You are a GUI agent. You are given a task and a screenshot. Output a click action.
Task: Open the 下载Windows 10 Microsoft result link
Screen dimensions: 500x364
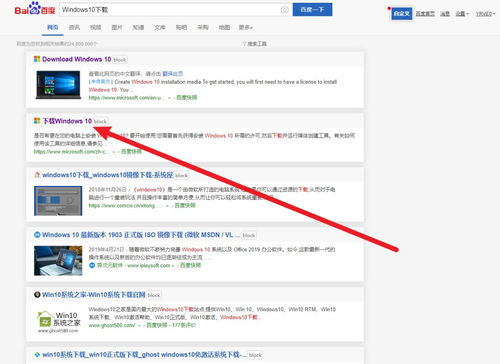67,121
